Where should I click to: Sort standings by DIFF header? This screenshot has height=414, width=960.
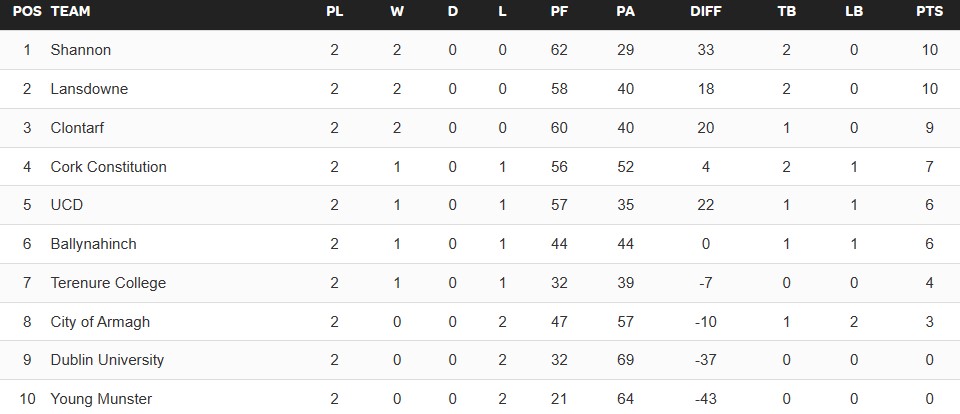point(706,12)
